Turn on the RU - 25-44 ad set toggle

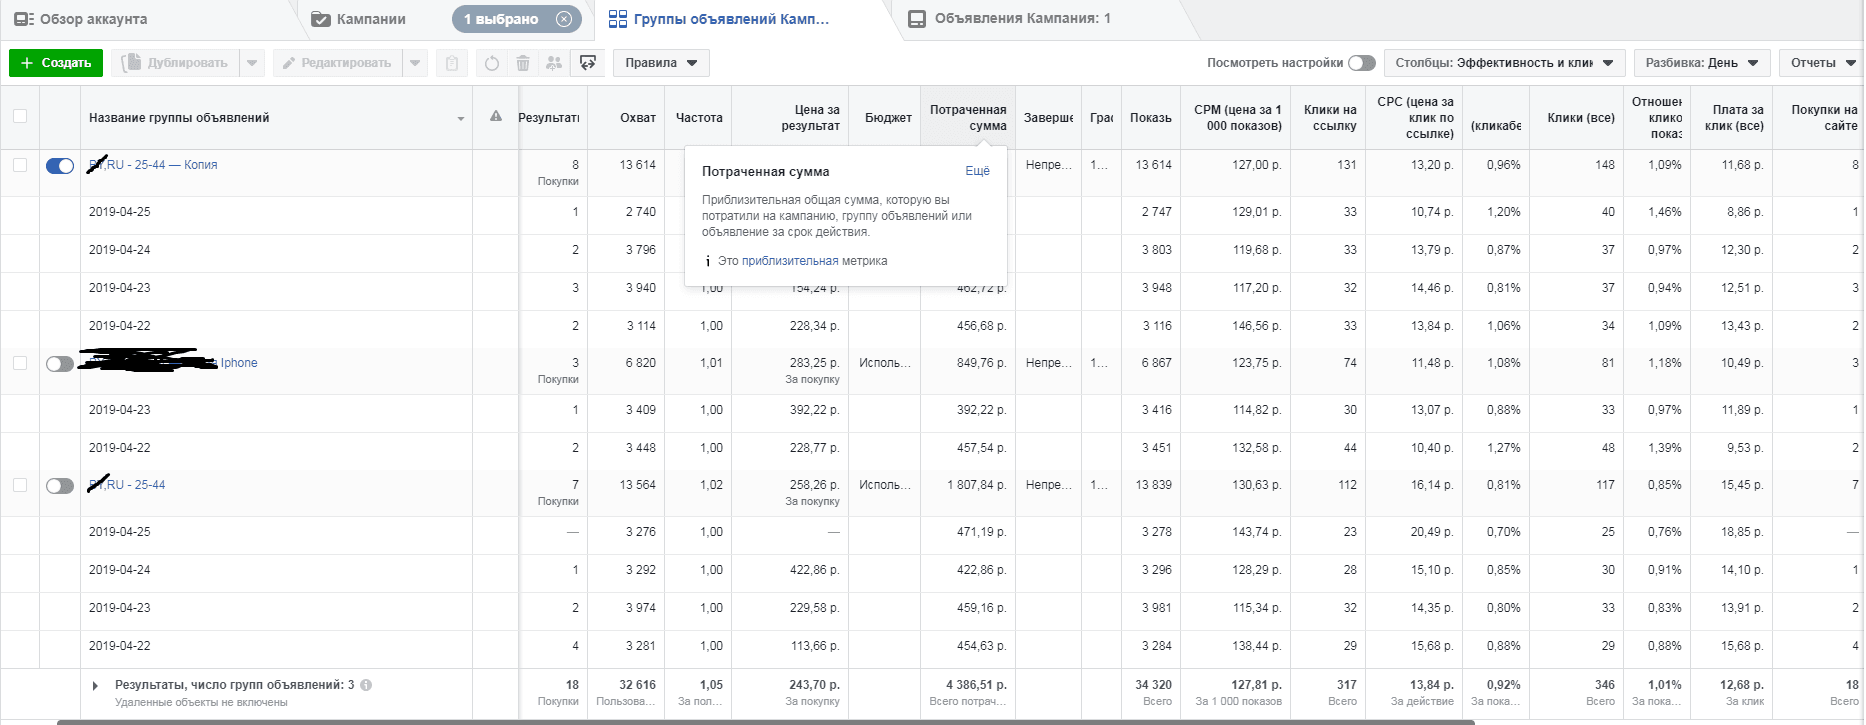(60, 486)
